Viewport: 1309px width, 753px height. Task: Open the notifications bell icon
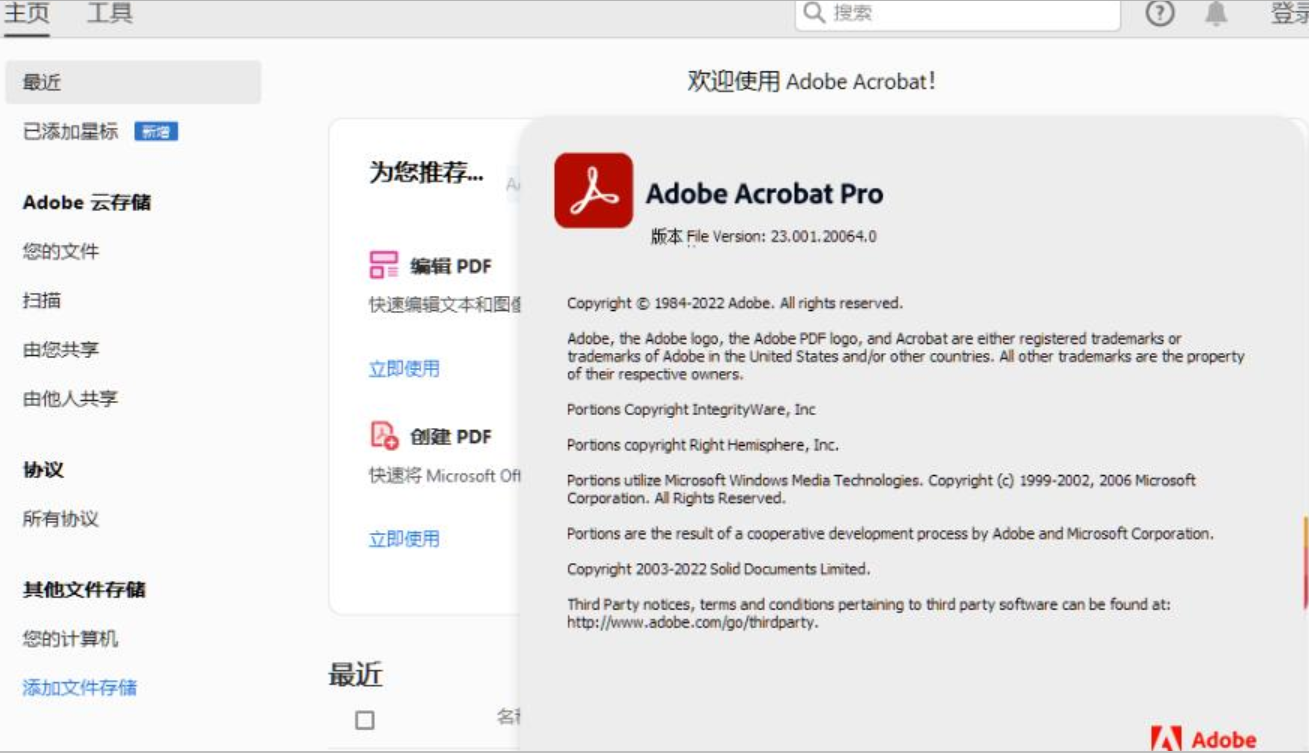click(x=1216, y=13)
